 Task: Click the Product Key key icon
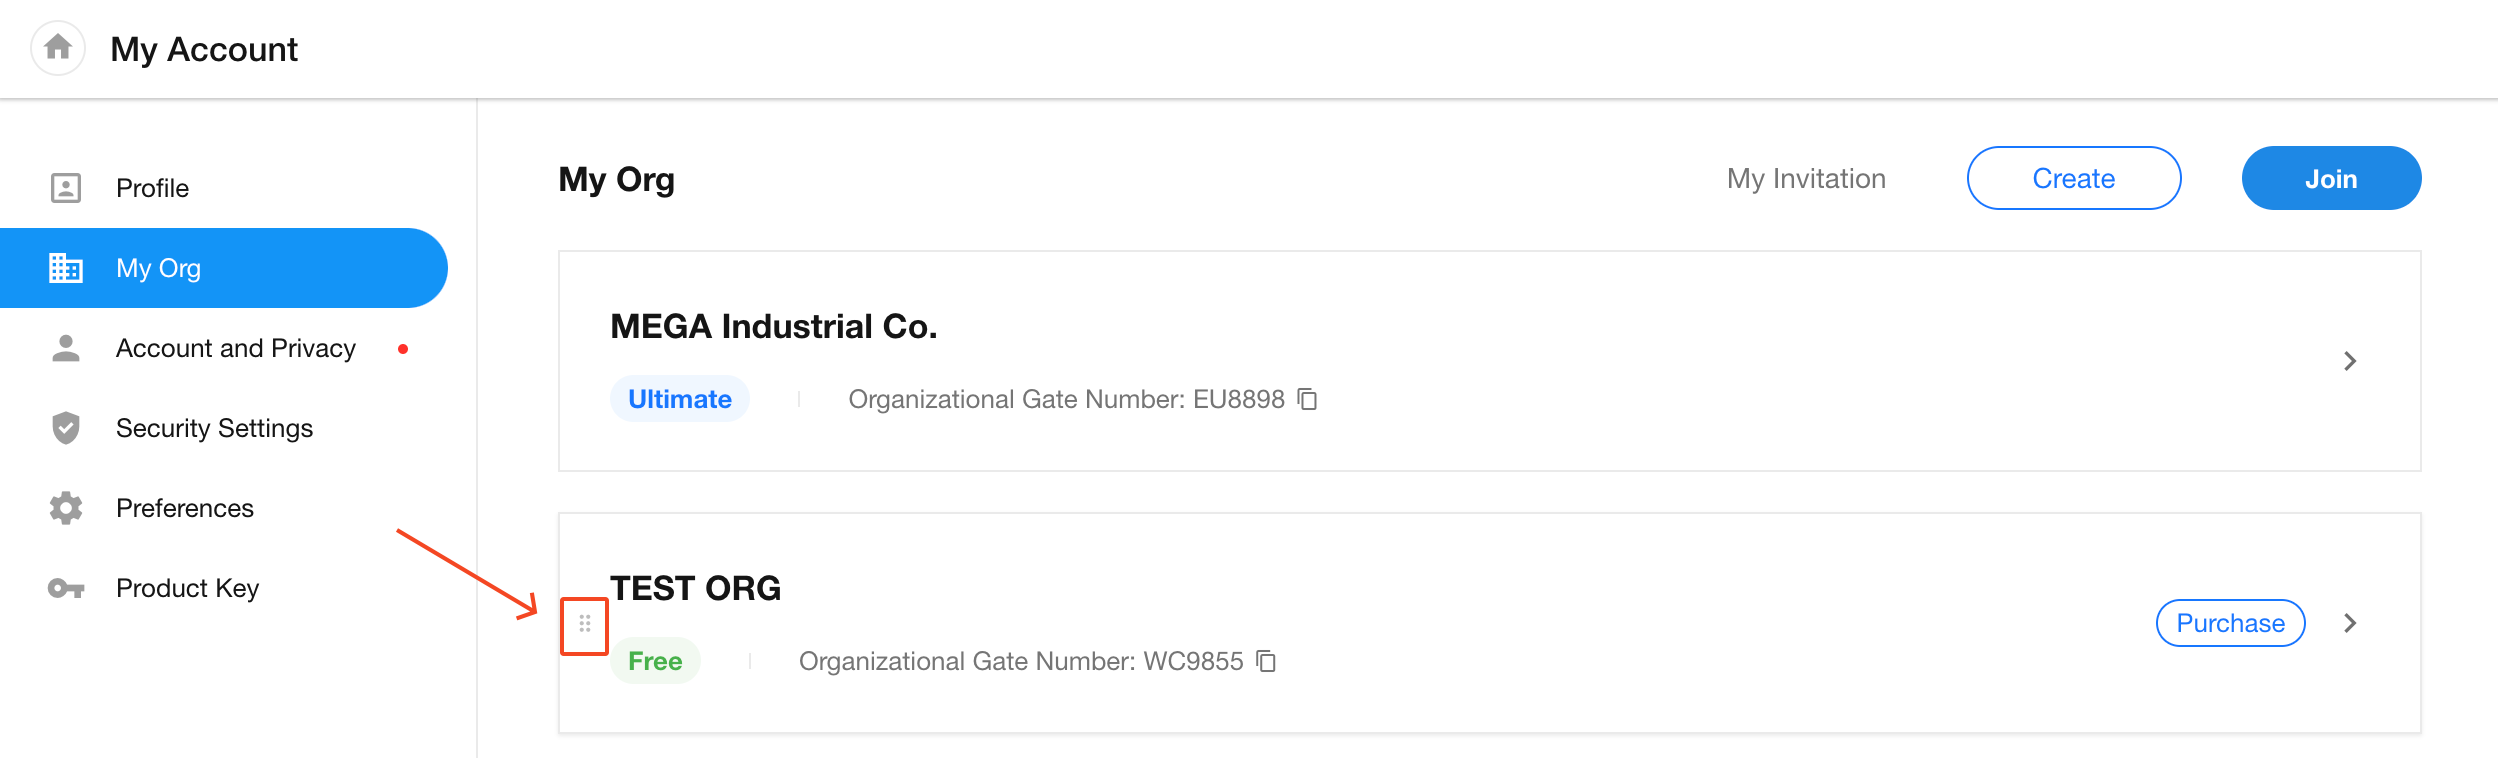pos(66,588)
